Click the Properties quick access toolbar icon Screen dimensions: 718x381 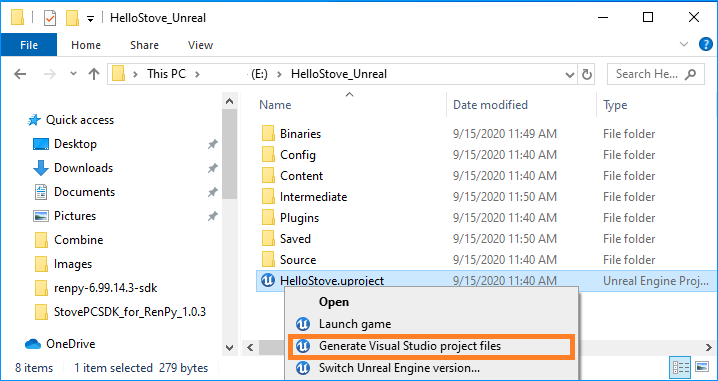(50, 18)
